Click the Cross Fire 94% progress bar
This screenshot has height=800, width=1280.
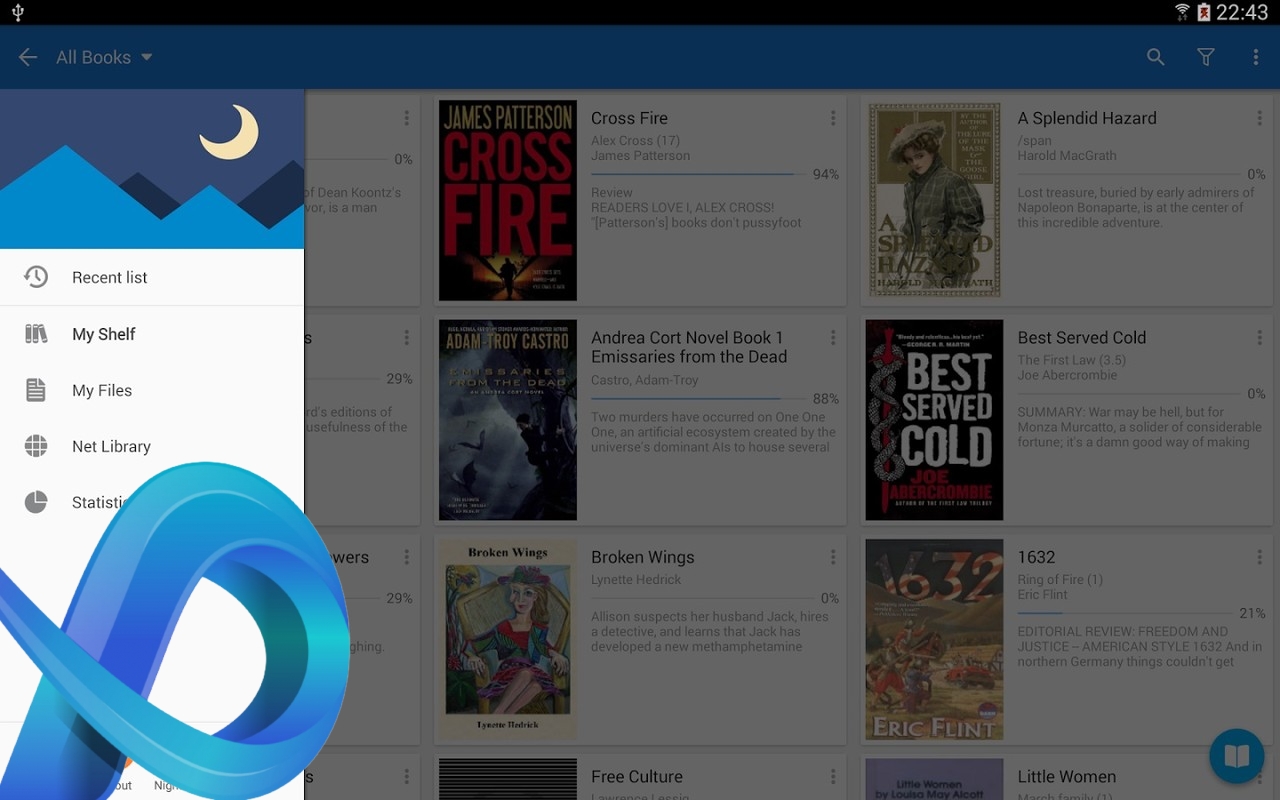(698, 174)
